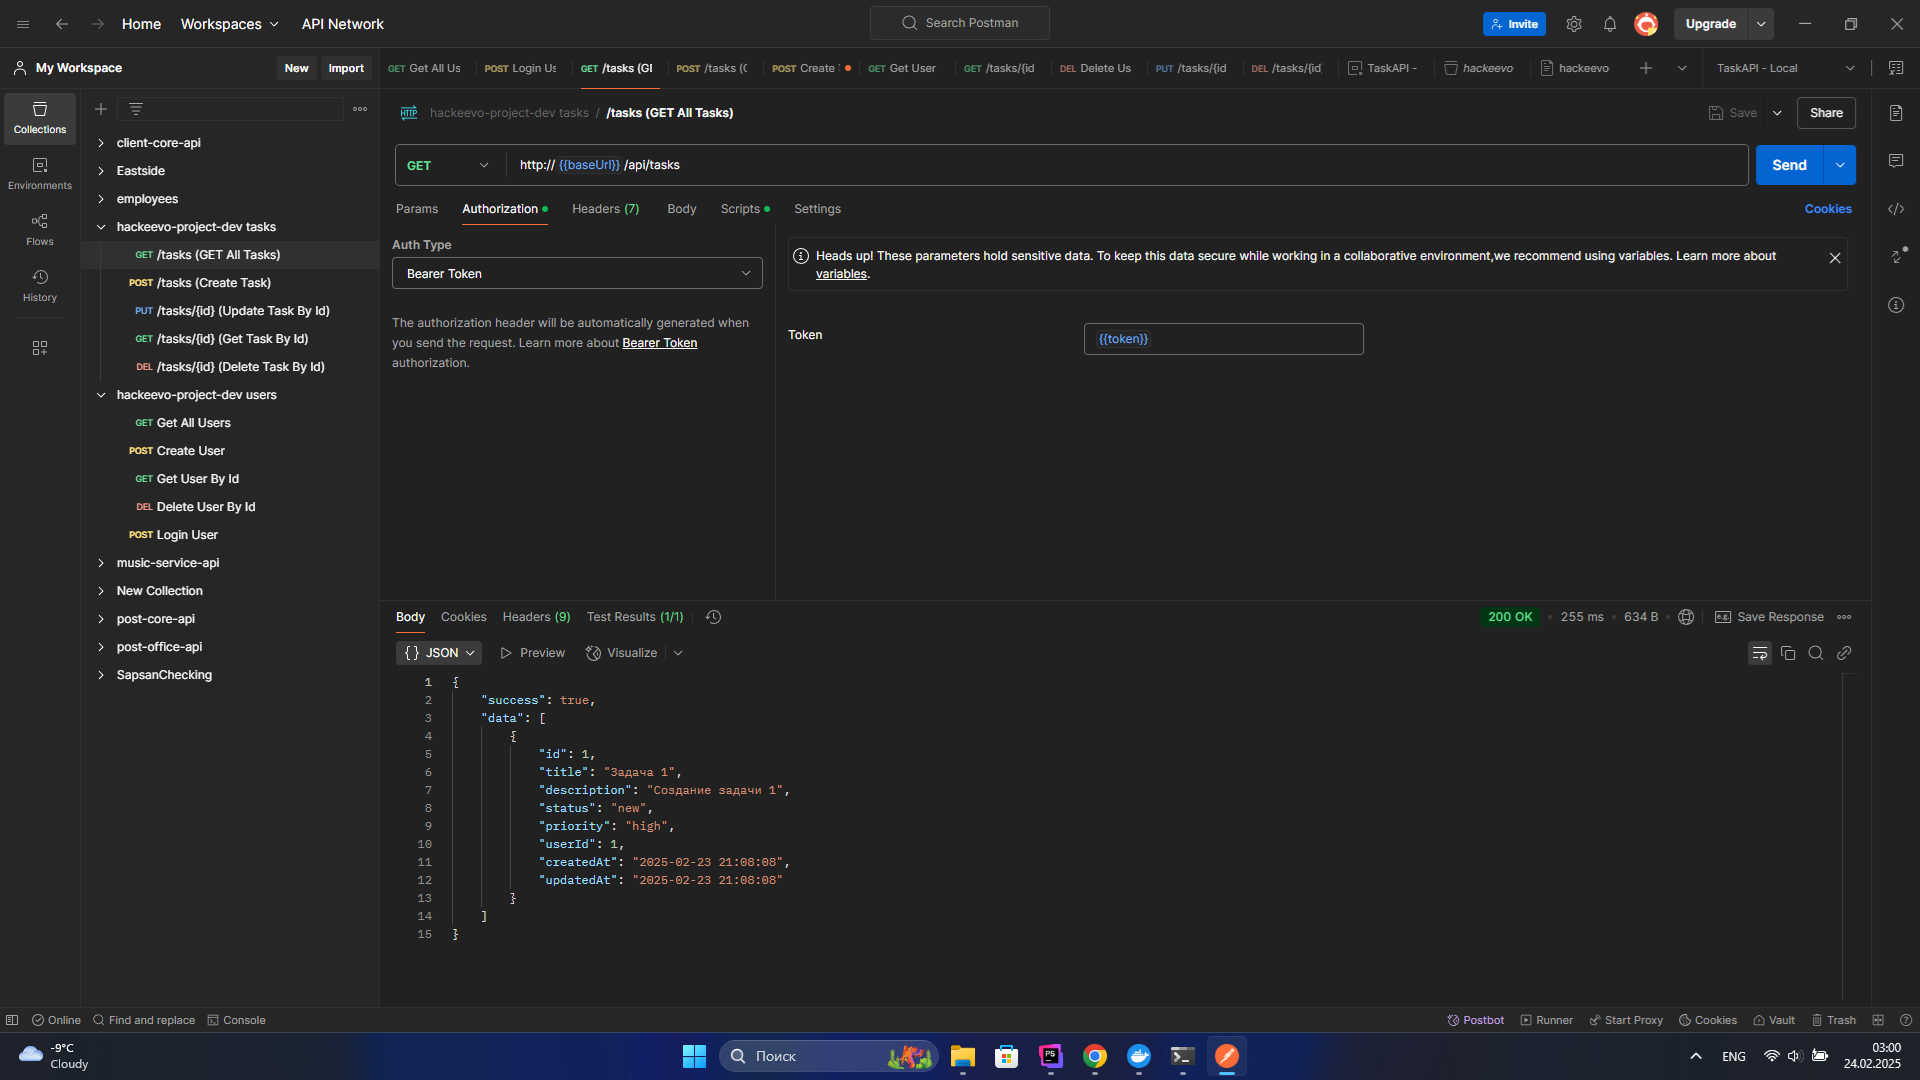Screen dimensions: 1920x1080
Task: Open the GET method dropdown
Action: pyautogui.click(x=448, y=165)
